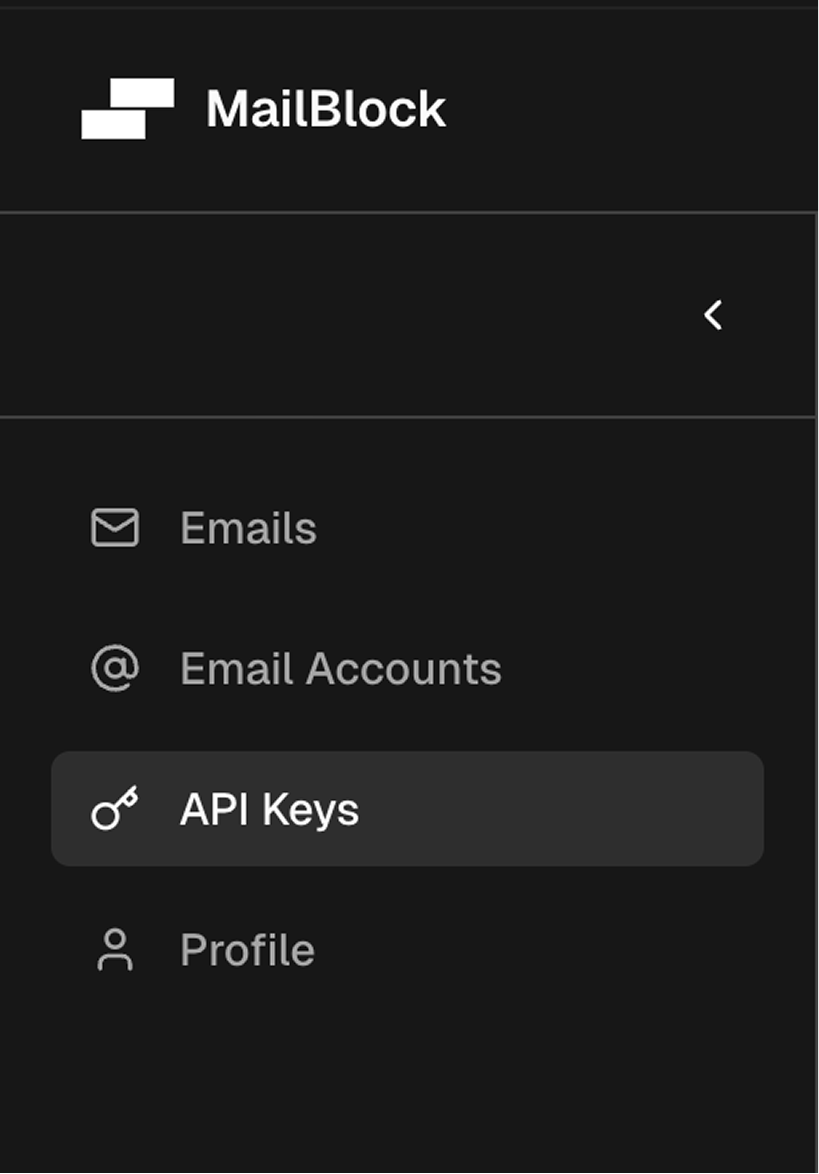Select the @ icon for Email Accounts
The height and width of the screenshot is (1174, 819).
[x=113, y=668]
